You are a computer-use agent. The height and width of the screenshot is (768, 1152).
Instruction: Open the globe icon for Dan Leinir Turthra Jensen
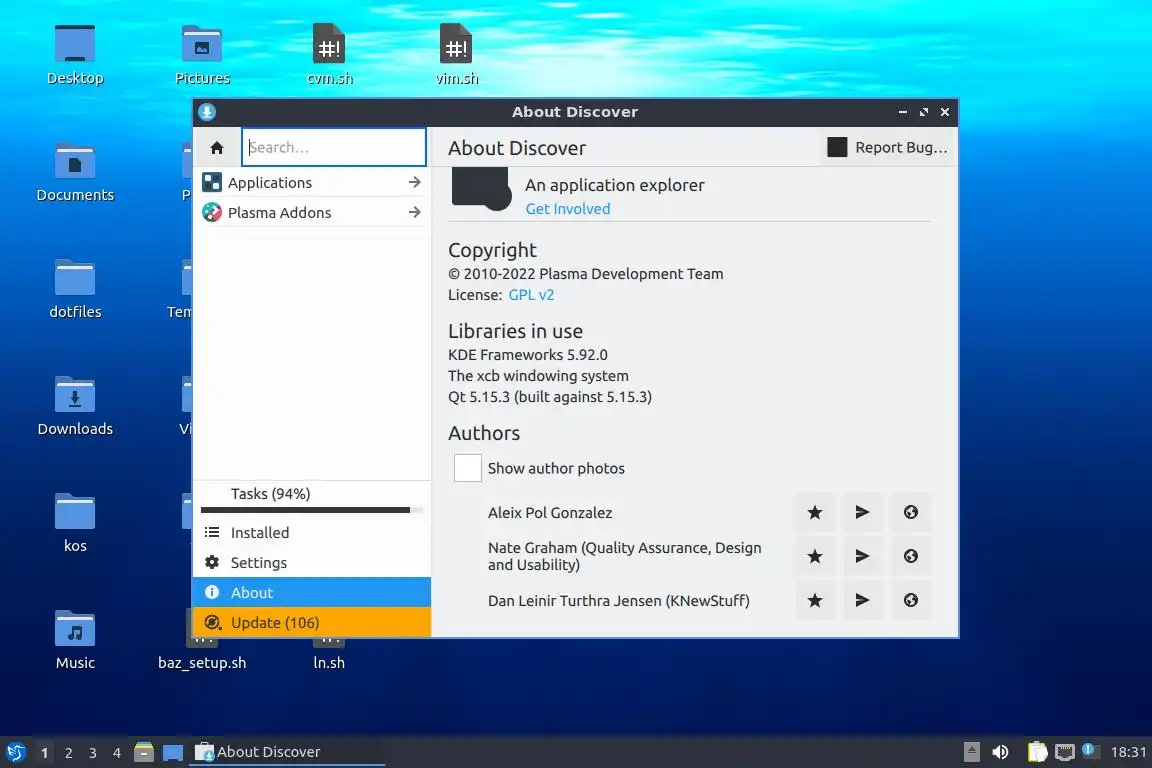(x=911, y=600)
